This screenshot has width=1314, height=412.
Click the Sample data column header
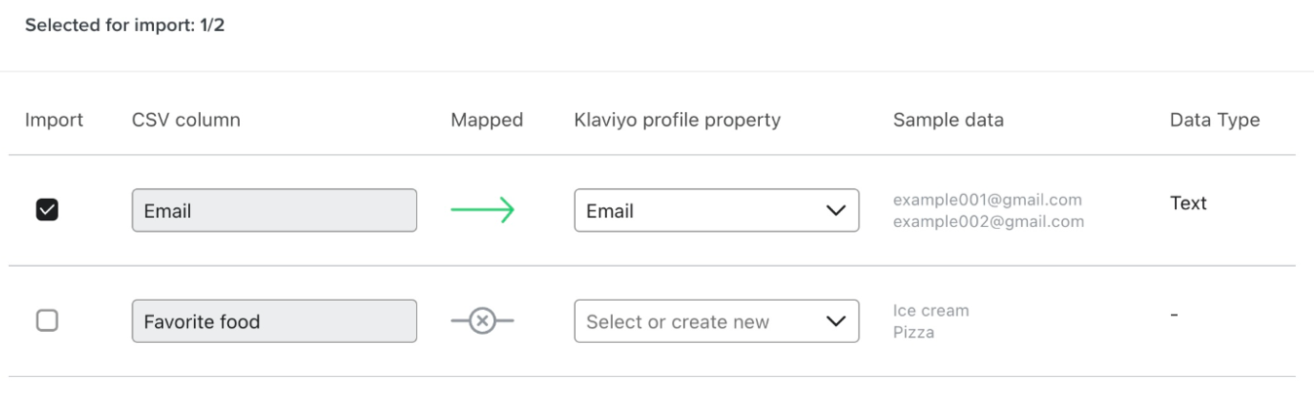pos(948,120)
